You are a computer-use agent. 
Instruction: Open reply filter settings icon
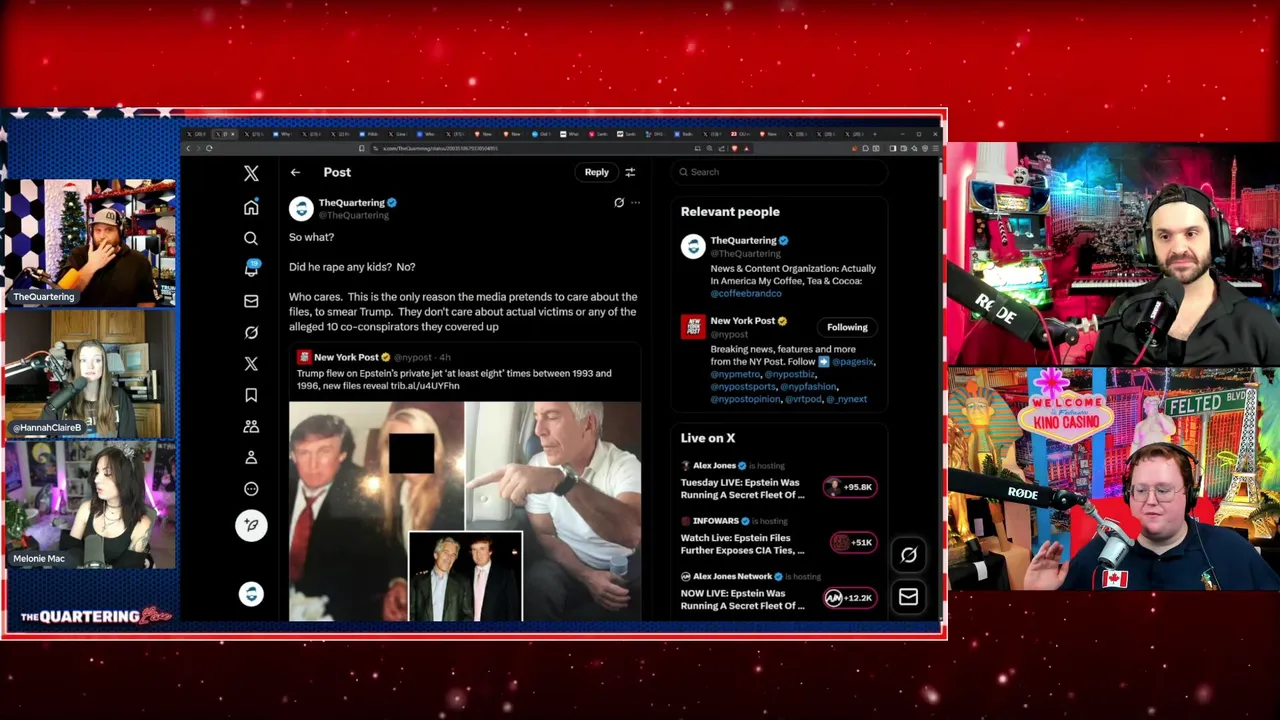point(630,172)
